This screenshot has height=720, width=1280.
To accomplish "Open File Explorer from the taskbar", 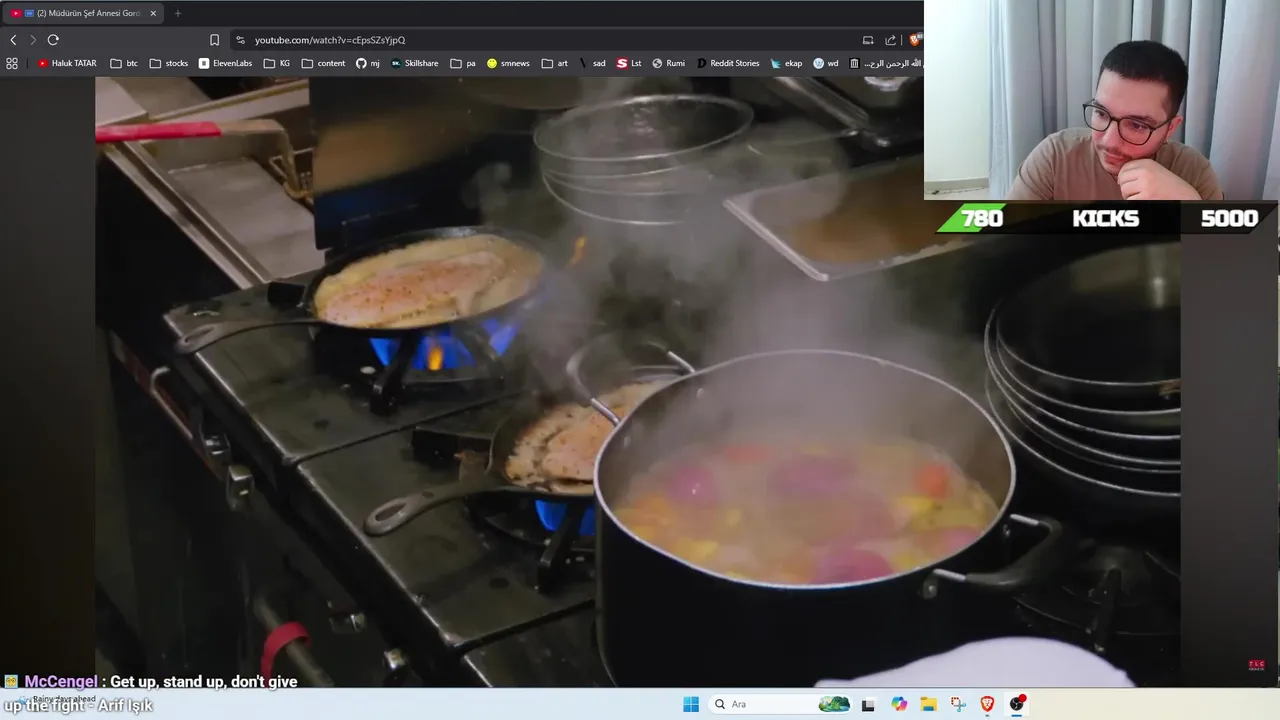I will coord(928,704).
